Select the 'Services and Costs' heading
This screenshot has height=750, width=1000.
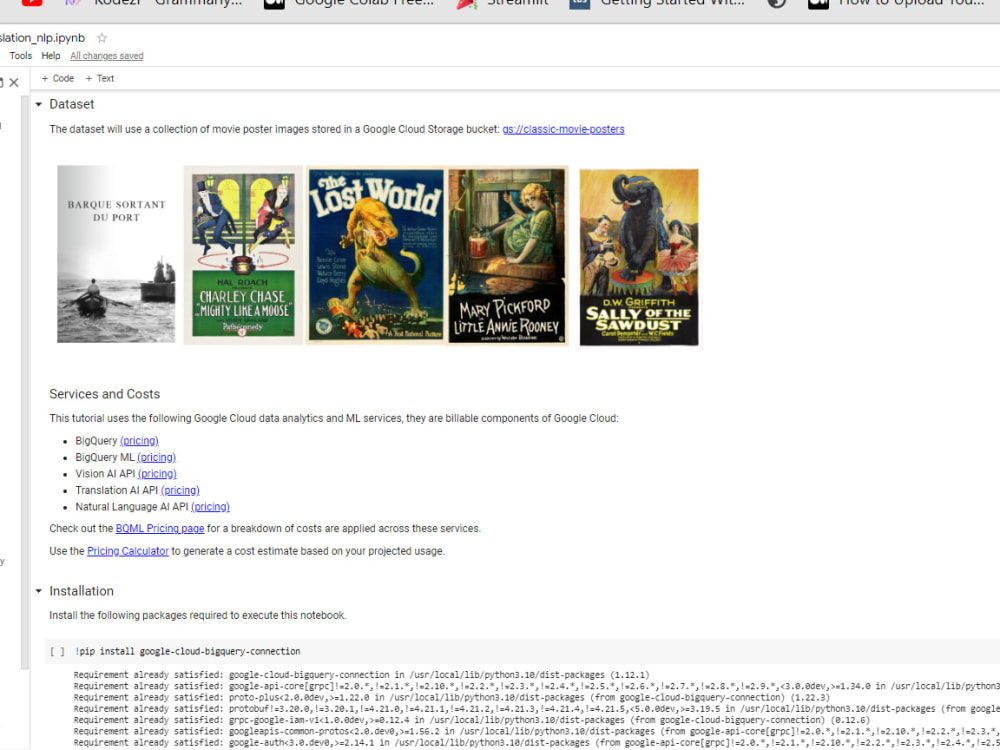105,394
